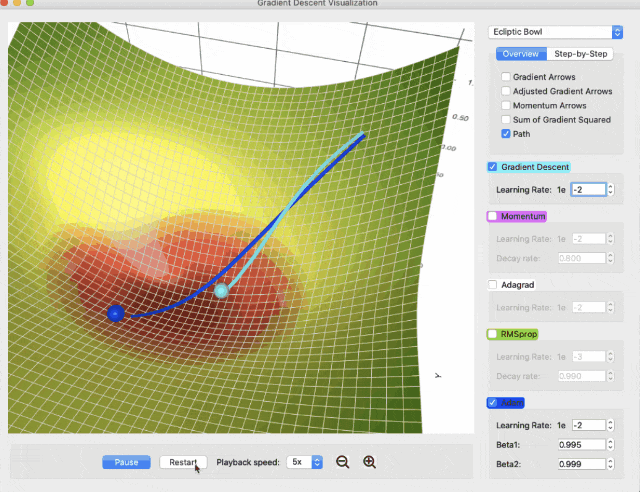The width and height of the screenshot is (640, 492).
Task: Click the Adam learning rate stepper arrows
Action: (x=611, y=425)
